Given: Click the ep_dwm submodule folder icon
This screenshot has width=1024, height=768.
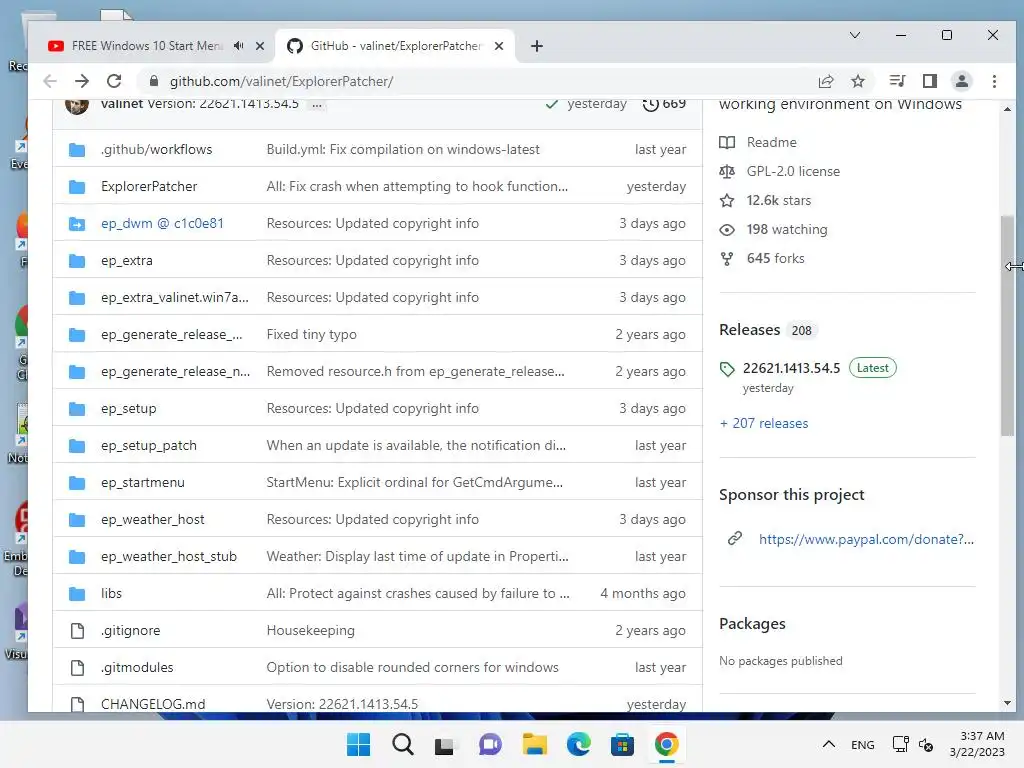Looking at the screenshot, I should (x=77, y=224).
